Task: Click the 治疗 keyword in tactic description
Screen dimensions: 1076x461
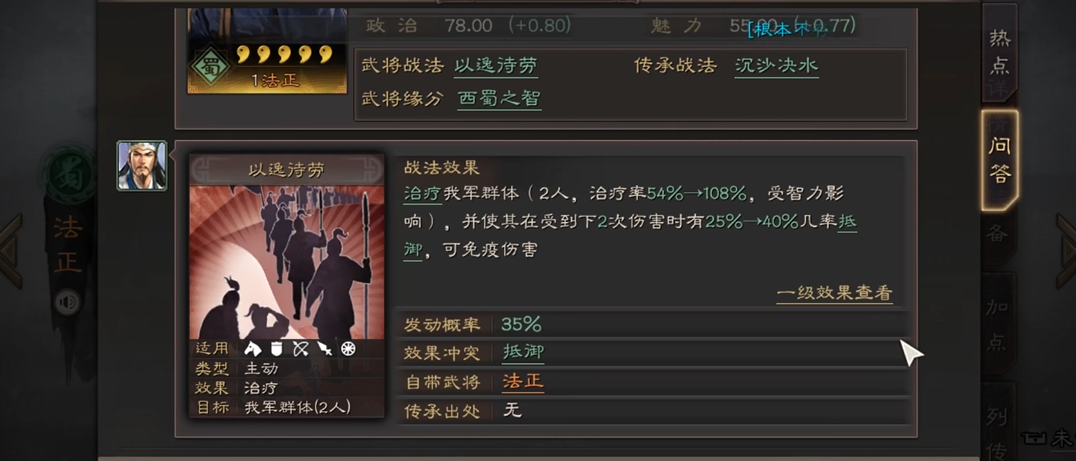Action: (x=423, y=194)
